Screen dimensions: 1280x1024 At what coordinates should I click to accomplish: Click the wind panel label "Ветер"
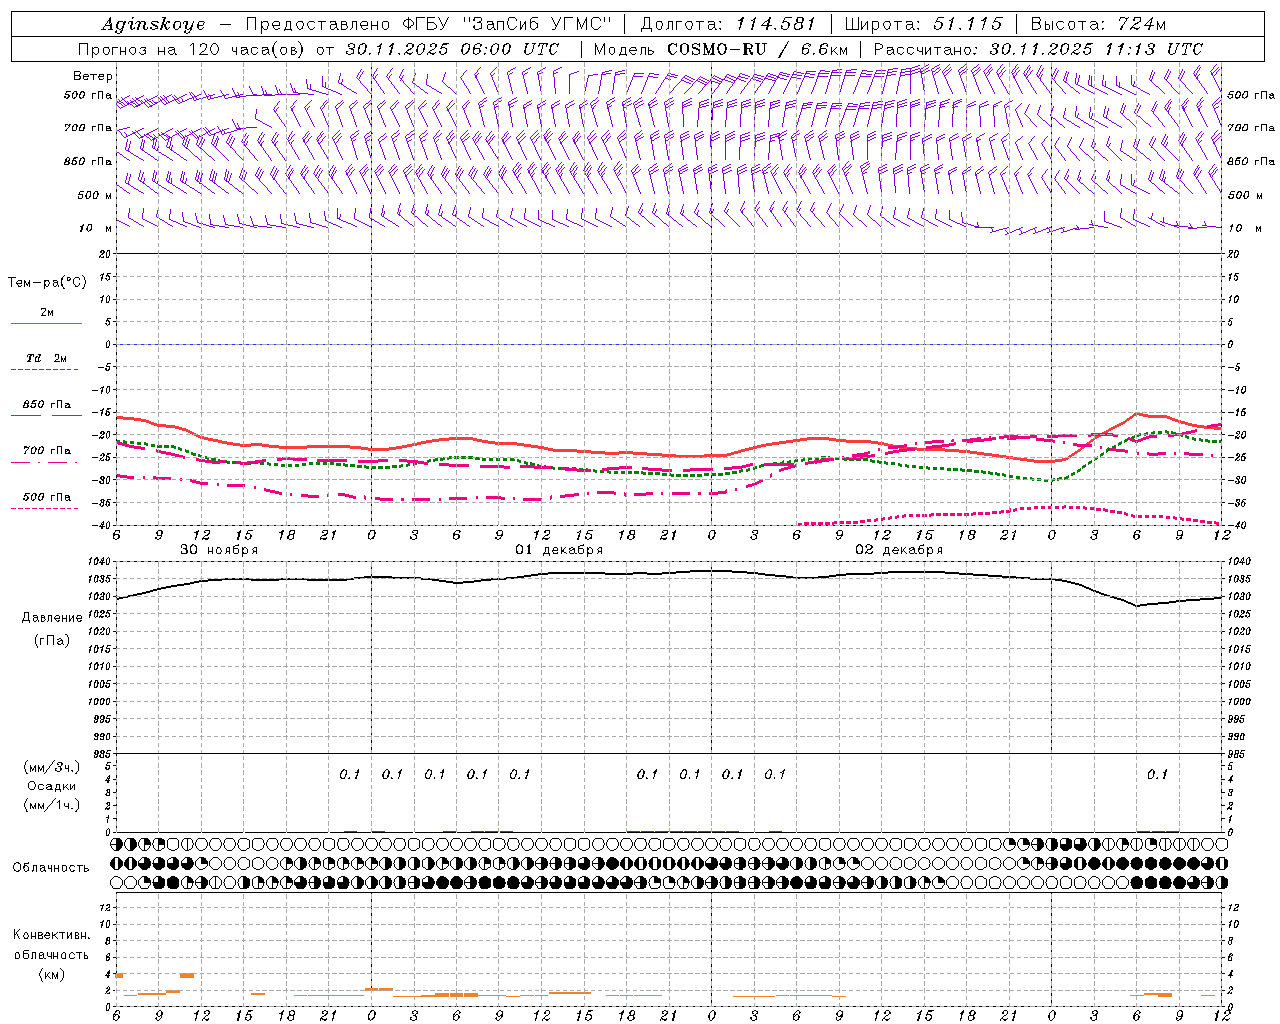pyautogui.click(x=92, y=76)
